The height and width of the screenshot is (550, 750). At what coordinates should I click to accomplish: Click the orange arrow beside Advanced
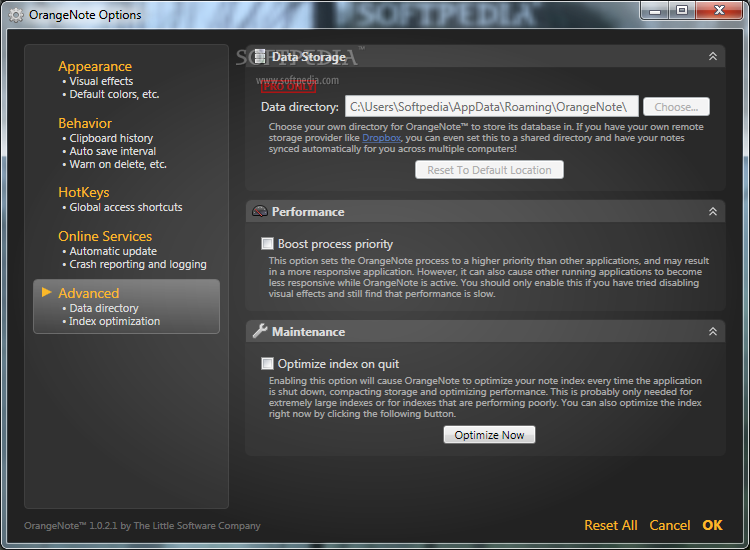point(46,292)
